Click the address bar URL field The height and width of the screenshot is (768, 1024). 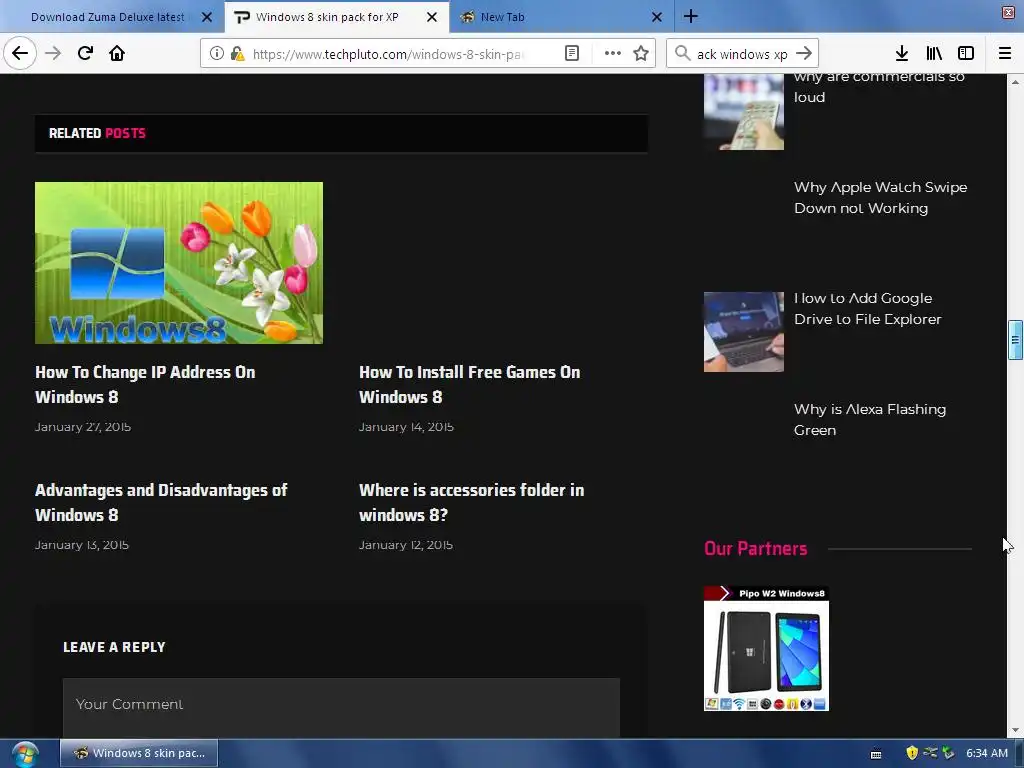[x=389, y=54]
